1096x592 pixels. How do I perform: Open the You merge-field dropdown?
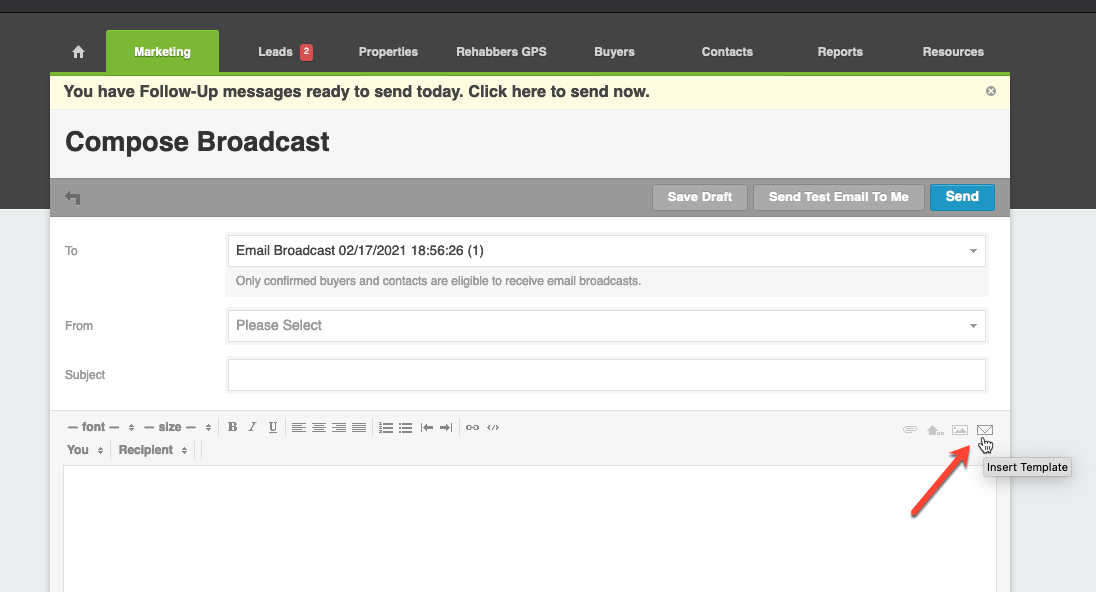(85, 450)
